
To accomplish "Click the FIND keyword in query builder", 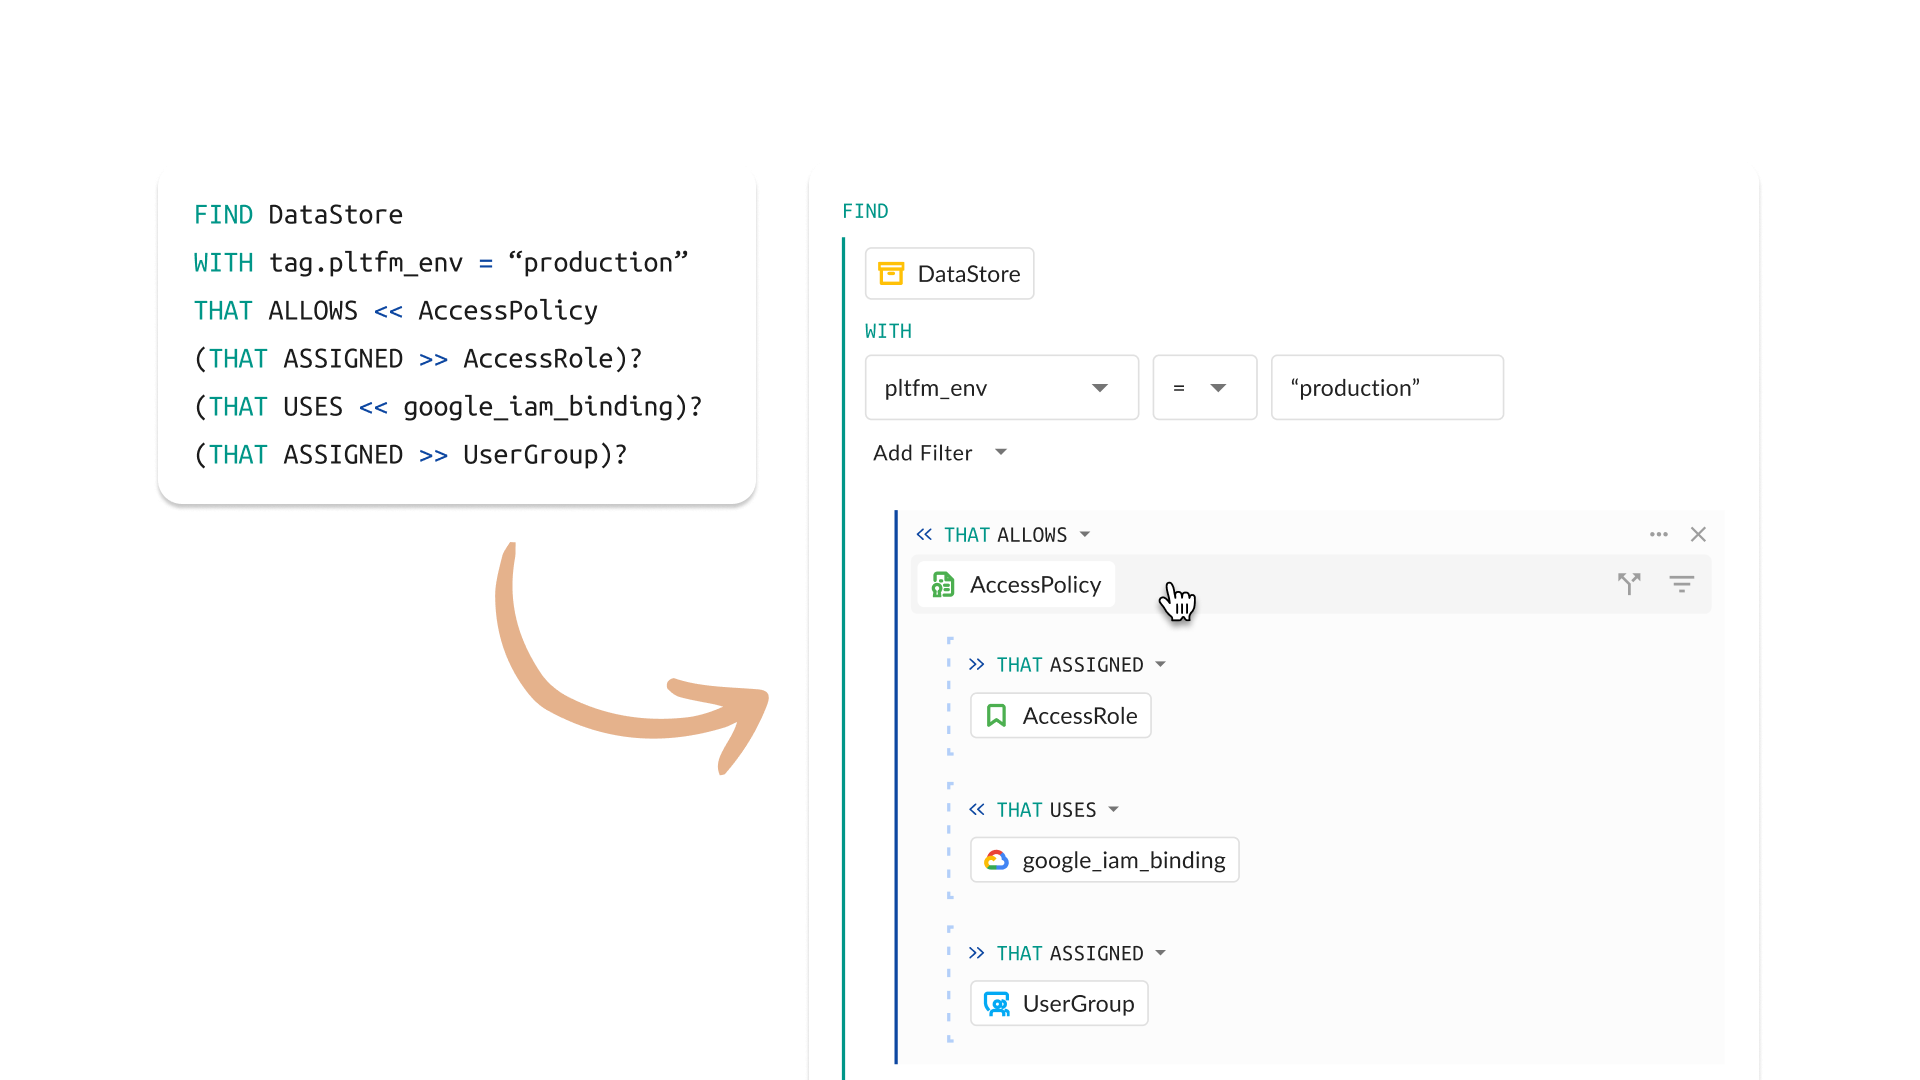I will point(865,212).
